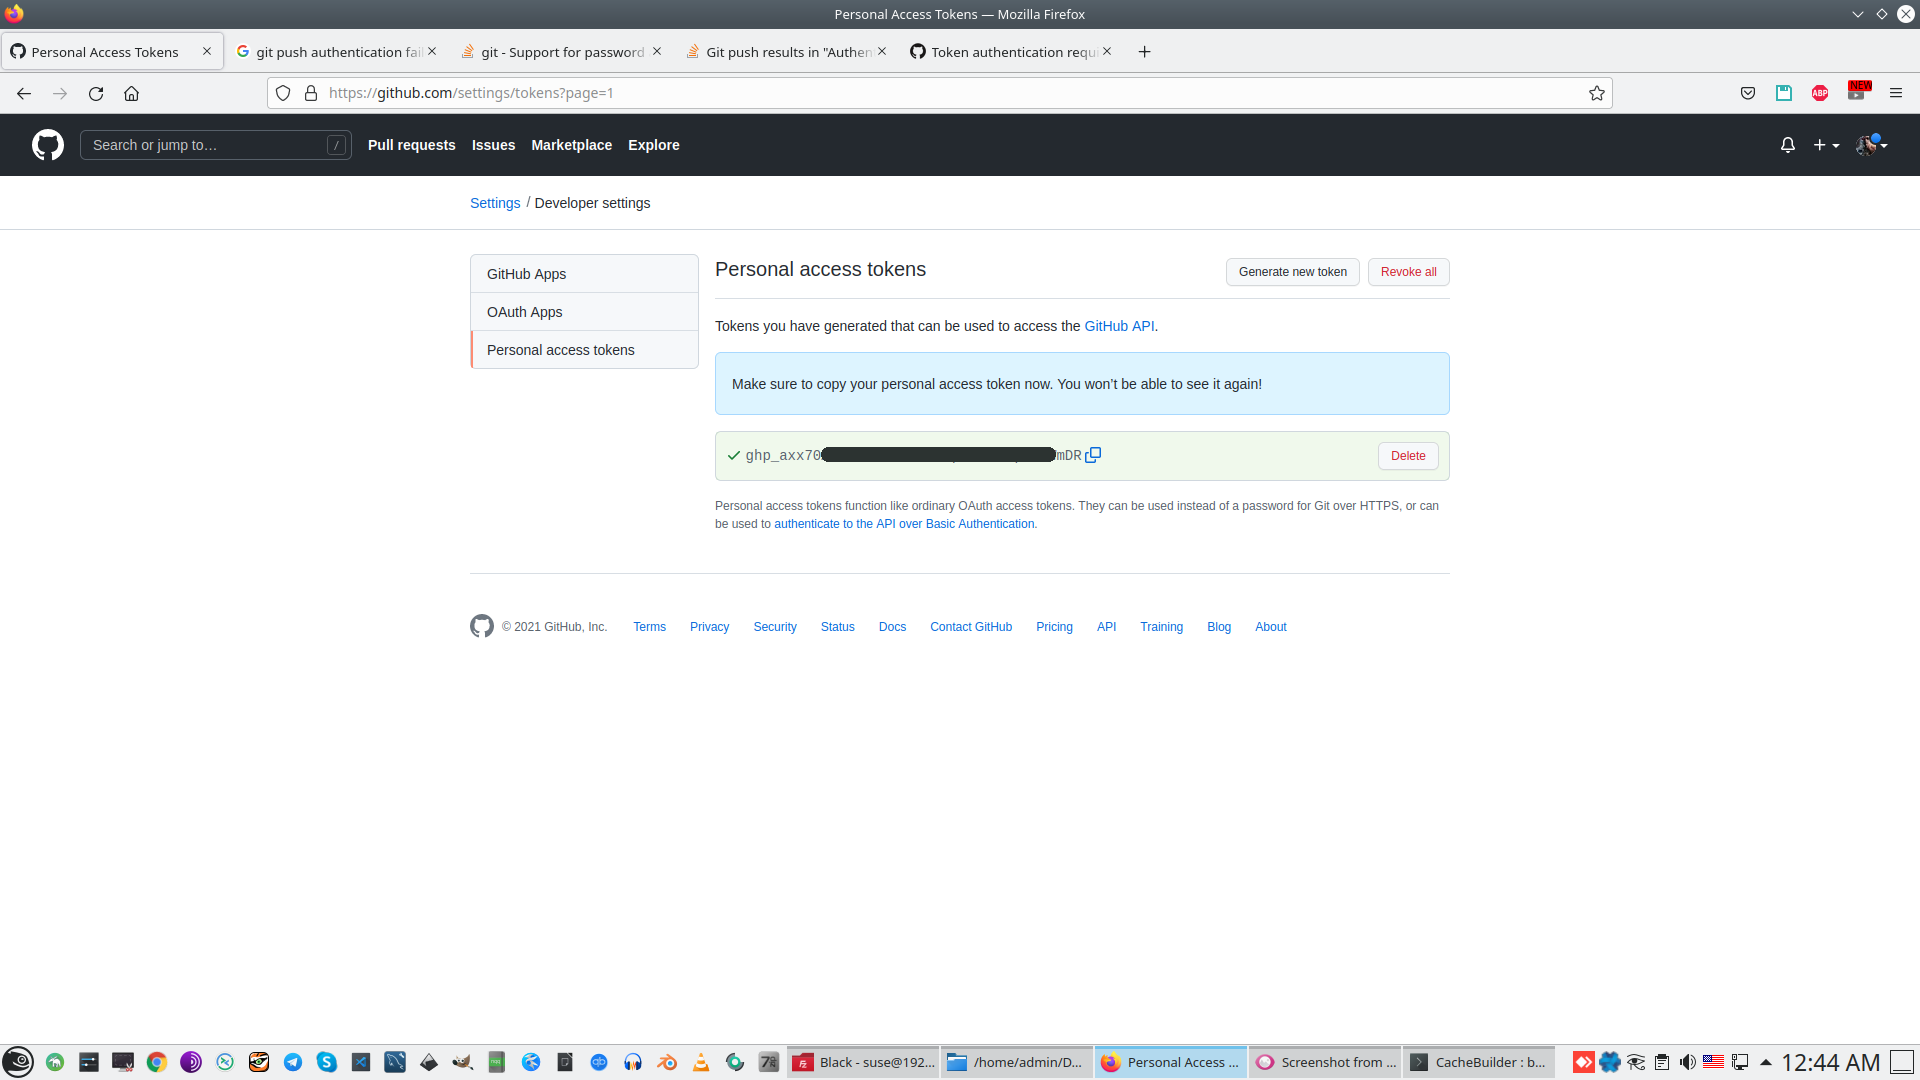Viewport: 1920px width, 1080px height.
Task: Click the Generate new token button
Action: coord(1292,272)
